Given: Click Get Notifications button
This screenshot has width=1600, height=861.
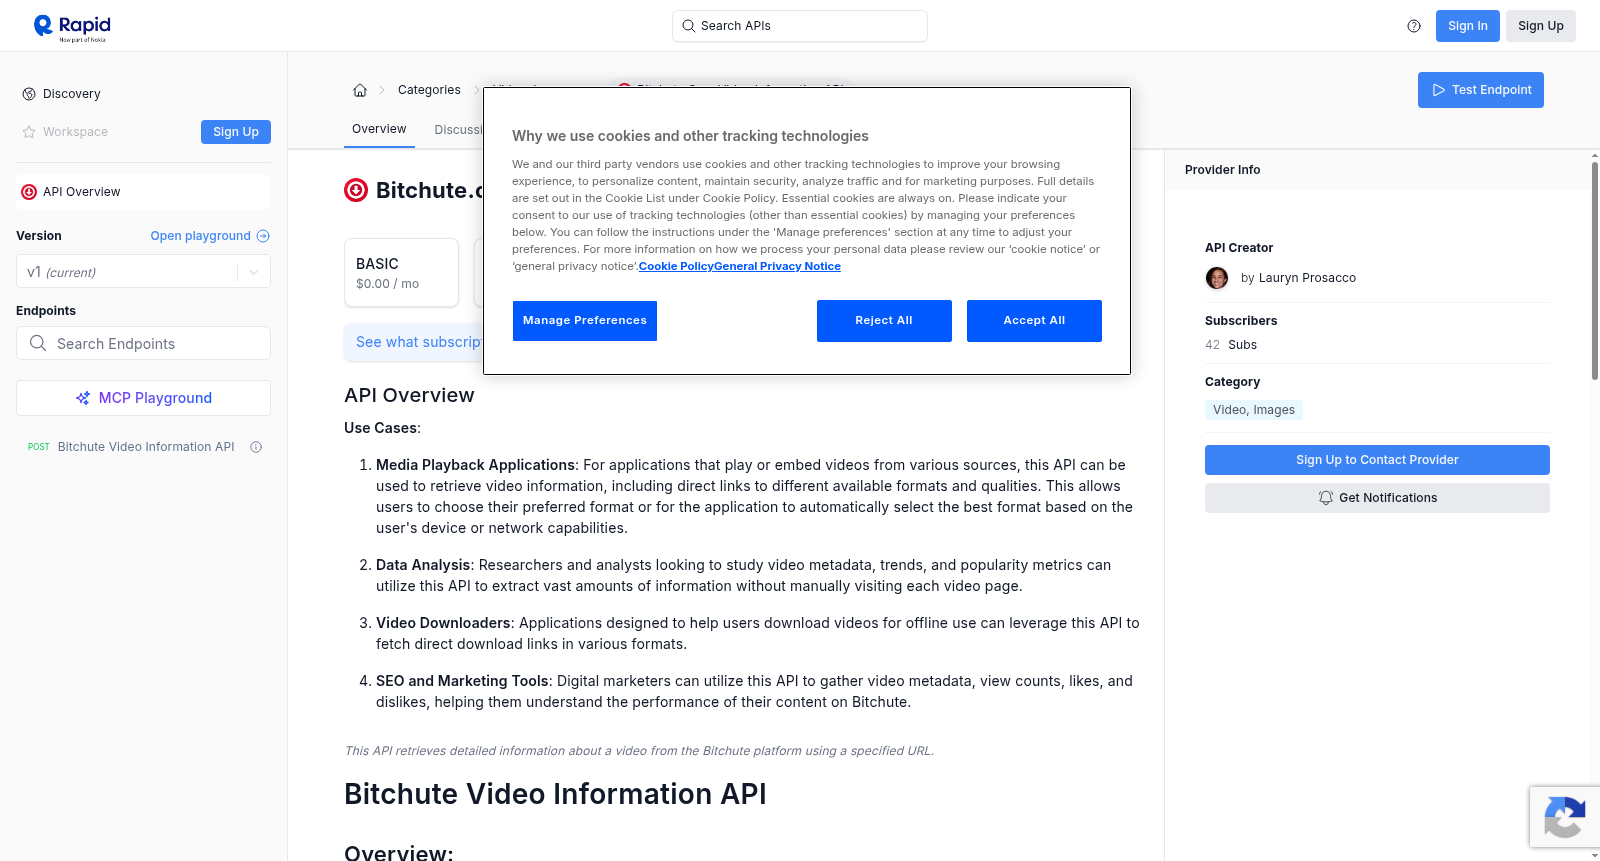Looking at the screenshot, I should [1377, 498].
